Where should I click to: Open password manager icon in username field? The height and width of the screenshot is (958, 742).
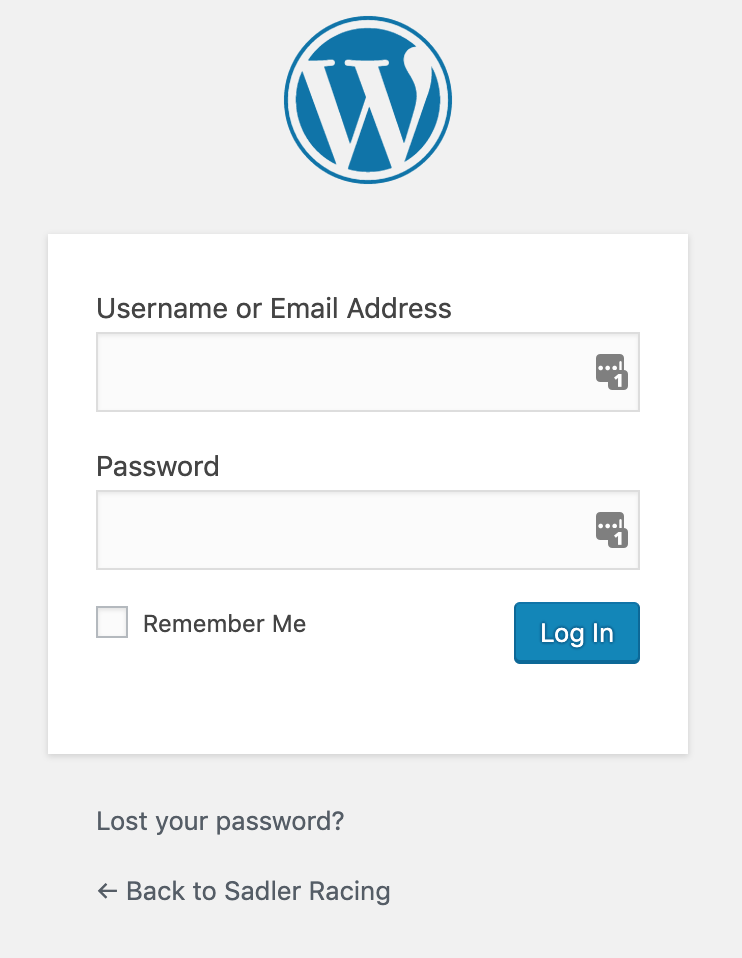(x=609, y=368)
